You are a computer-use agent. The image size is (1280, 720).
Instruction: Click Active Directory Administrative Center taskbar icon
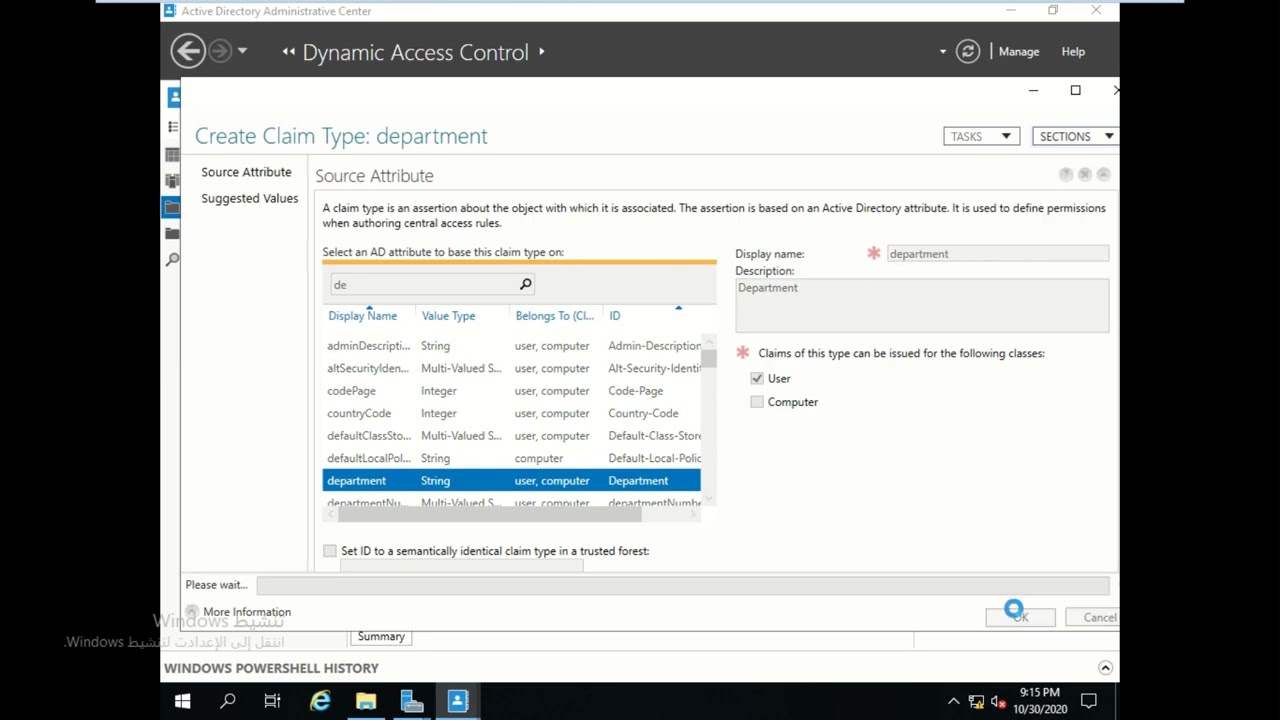tap(458, 701)
